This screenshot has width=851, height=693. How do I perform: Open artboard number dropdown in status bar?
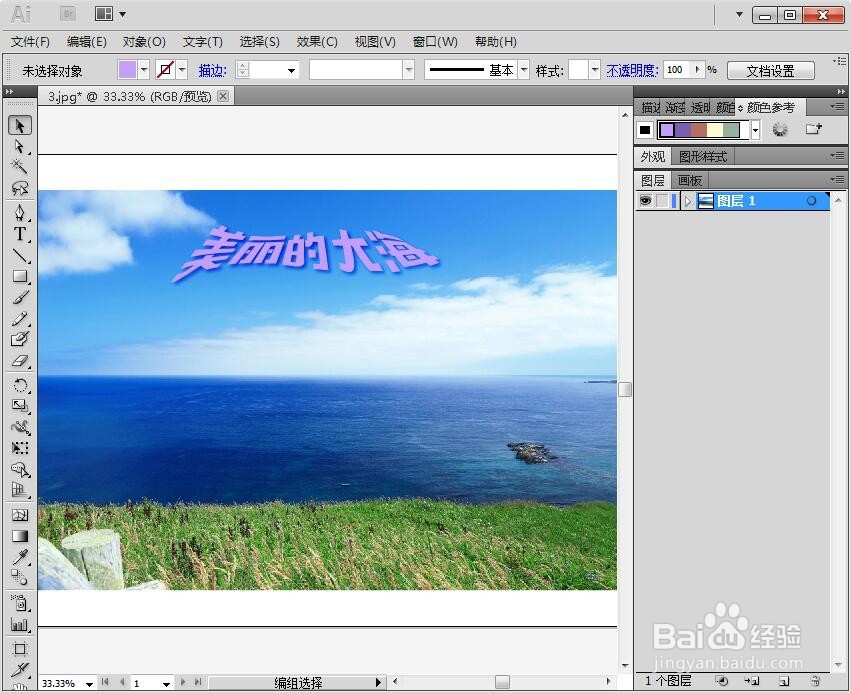pos(166,684)
